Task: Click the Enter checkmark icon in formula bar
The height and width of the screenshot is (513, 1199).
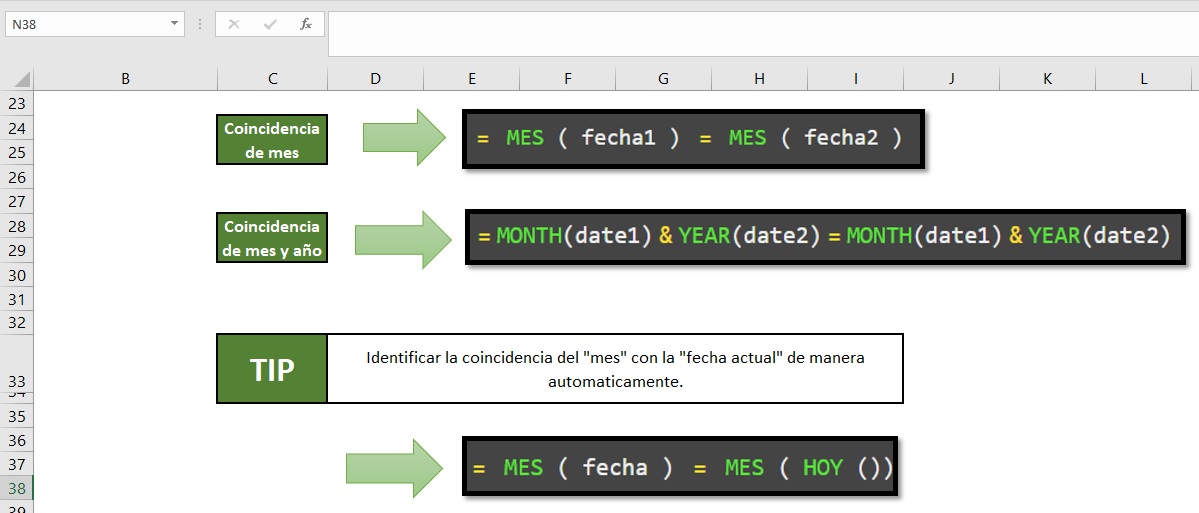Action: [270, 24]
